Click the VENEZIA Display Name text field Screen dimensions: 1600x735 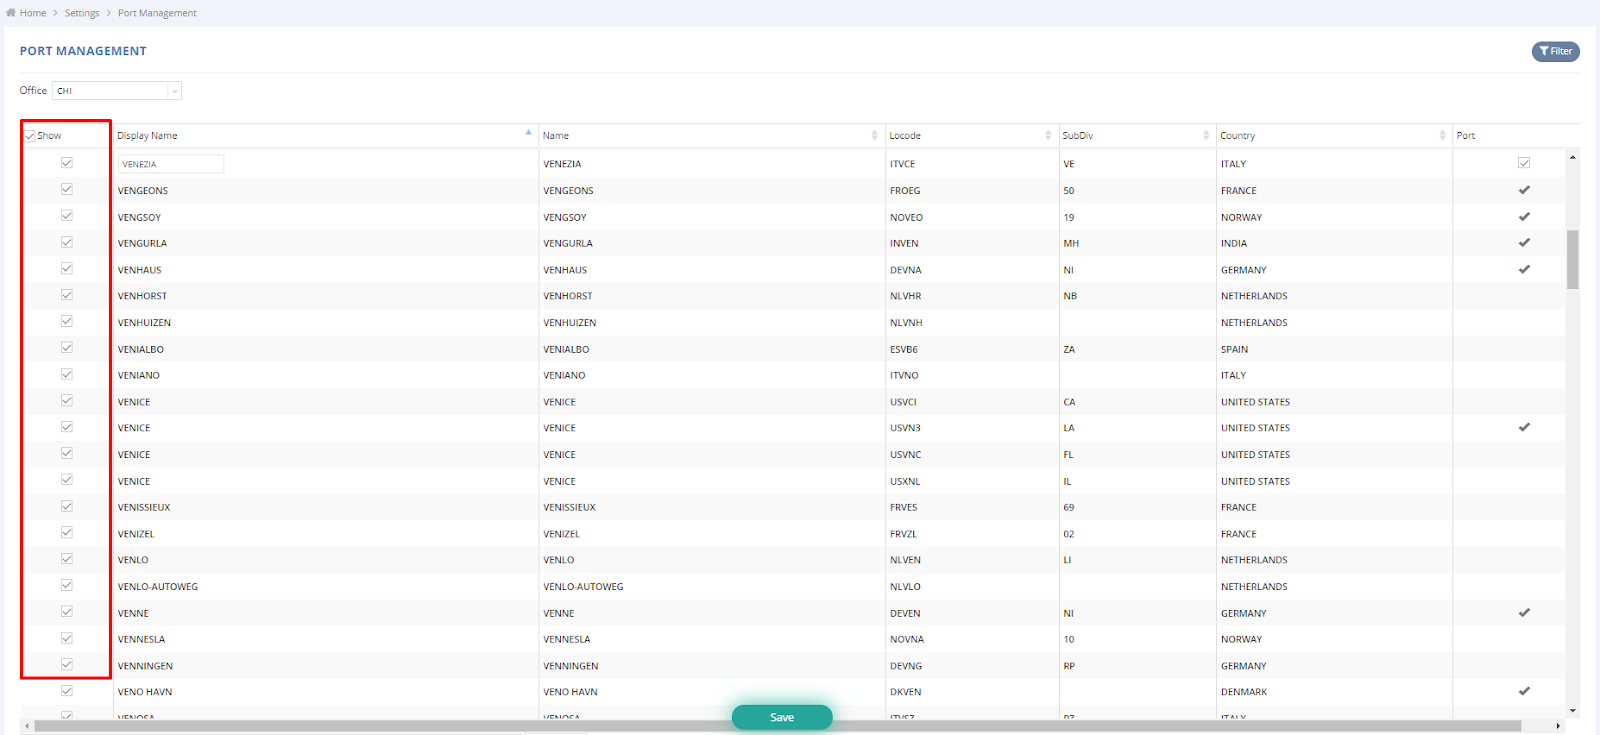(171, 164)
